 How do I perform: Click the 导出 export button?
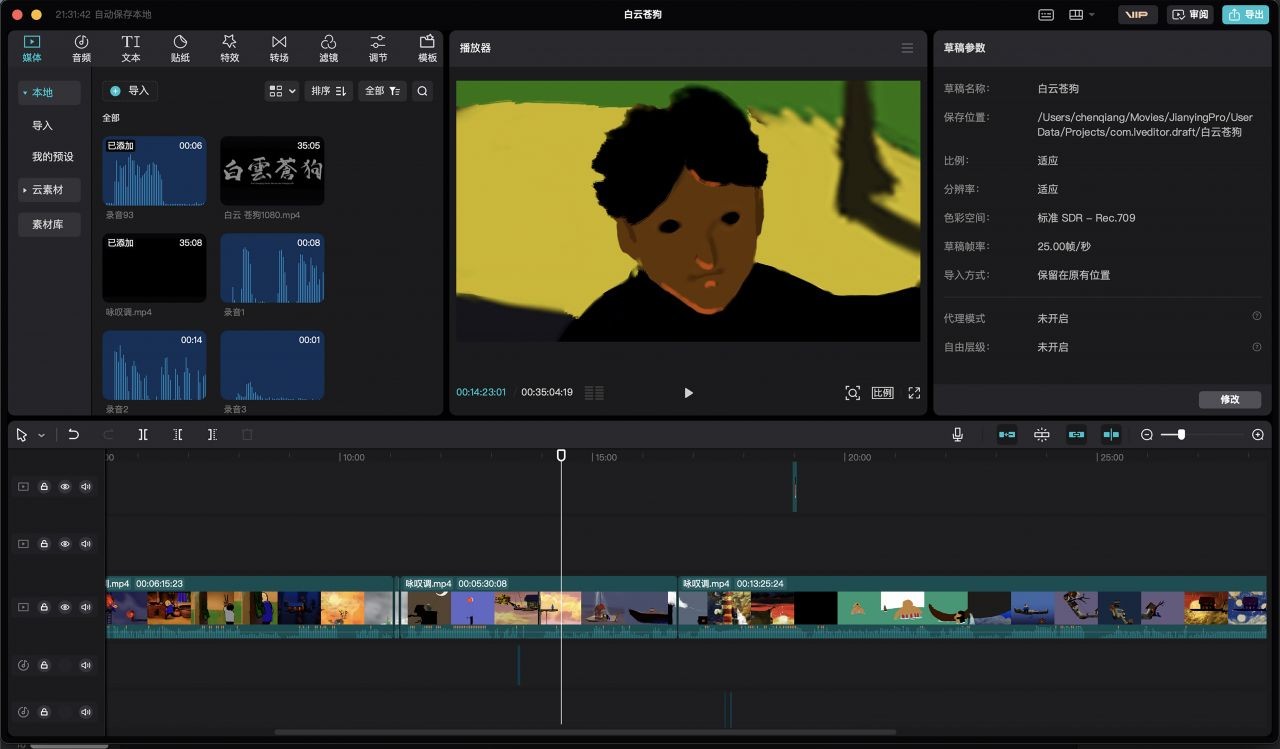(x=1245, y=15)
